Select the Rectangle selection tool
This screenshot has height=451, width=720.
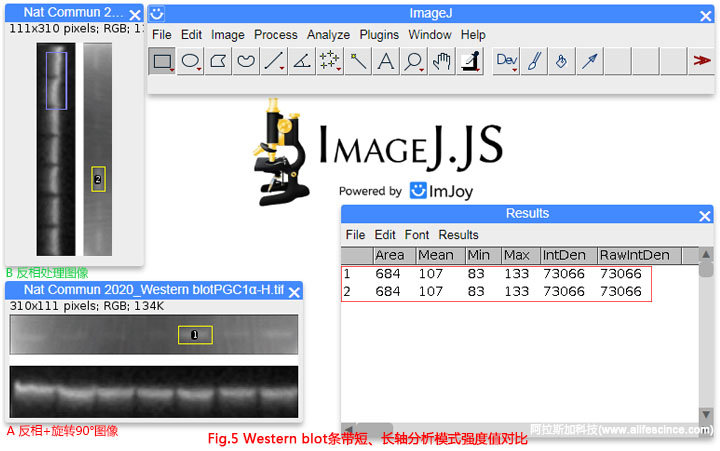tap(162, 62)
